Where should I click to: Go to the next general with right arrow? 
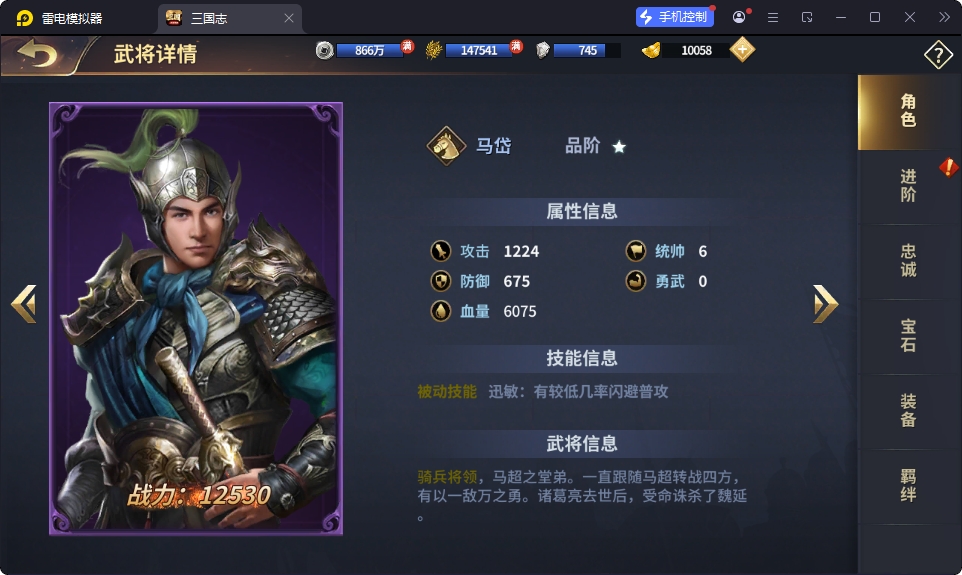pyautogui.click(x=826, y=304)
